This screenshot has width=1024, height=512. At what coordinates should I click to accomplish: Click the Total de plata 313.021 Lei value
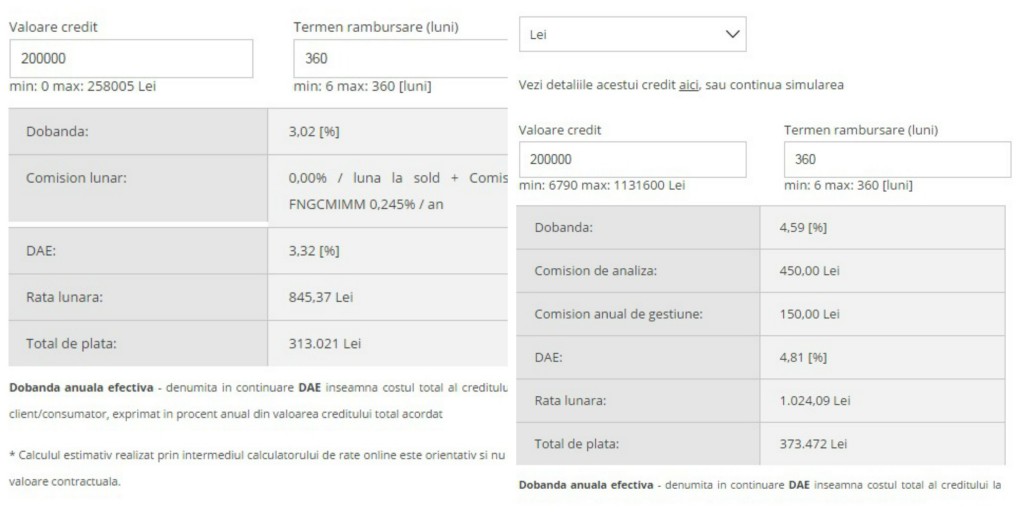click(325, 344)
